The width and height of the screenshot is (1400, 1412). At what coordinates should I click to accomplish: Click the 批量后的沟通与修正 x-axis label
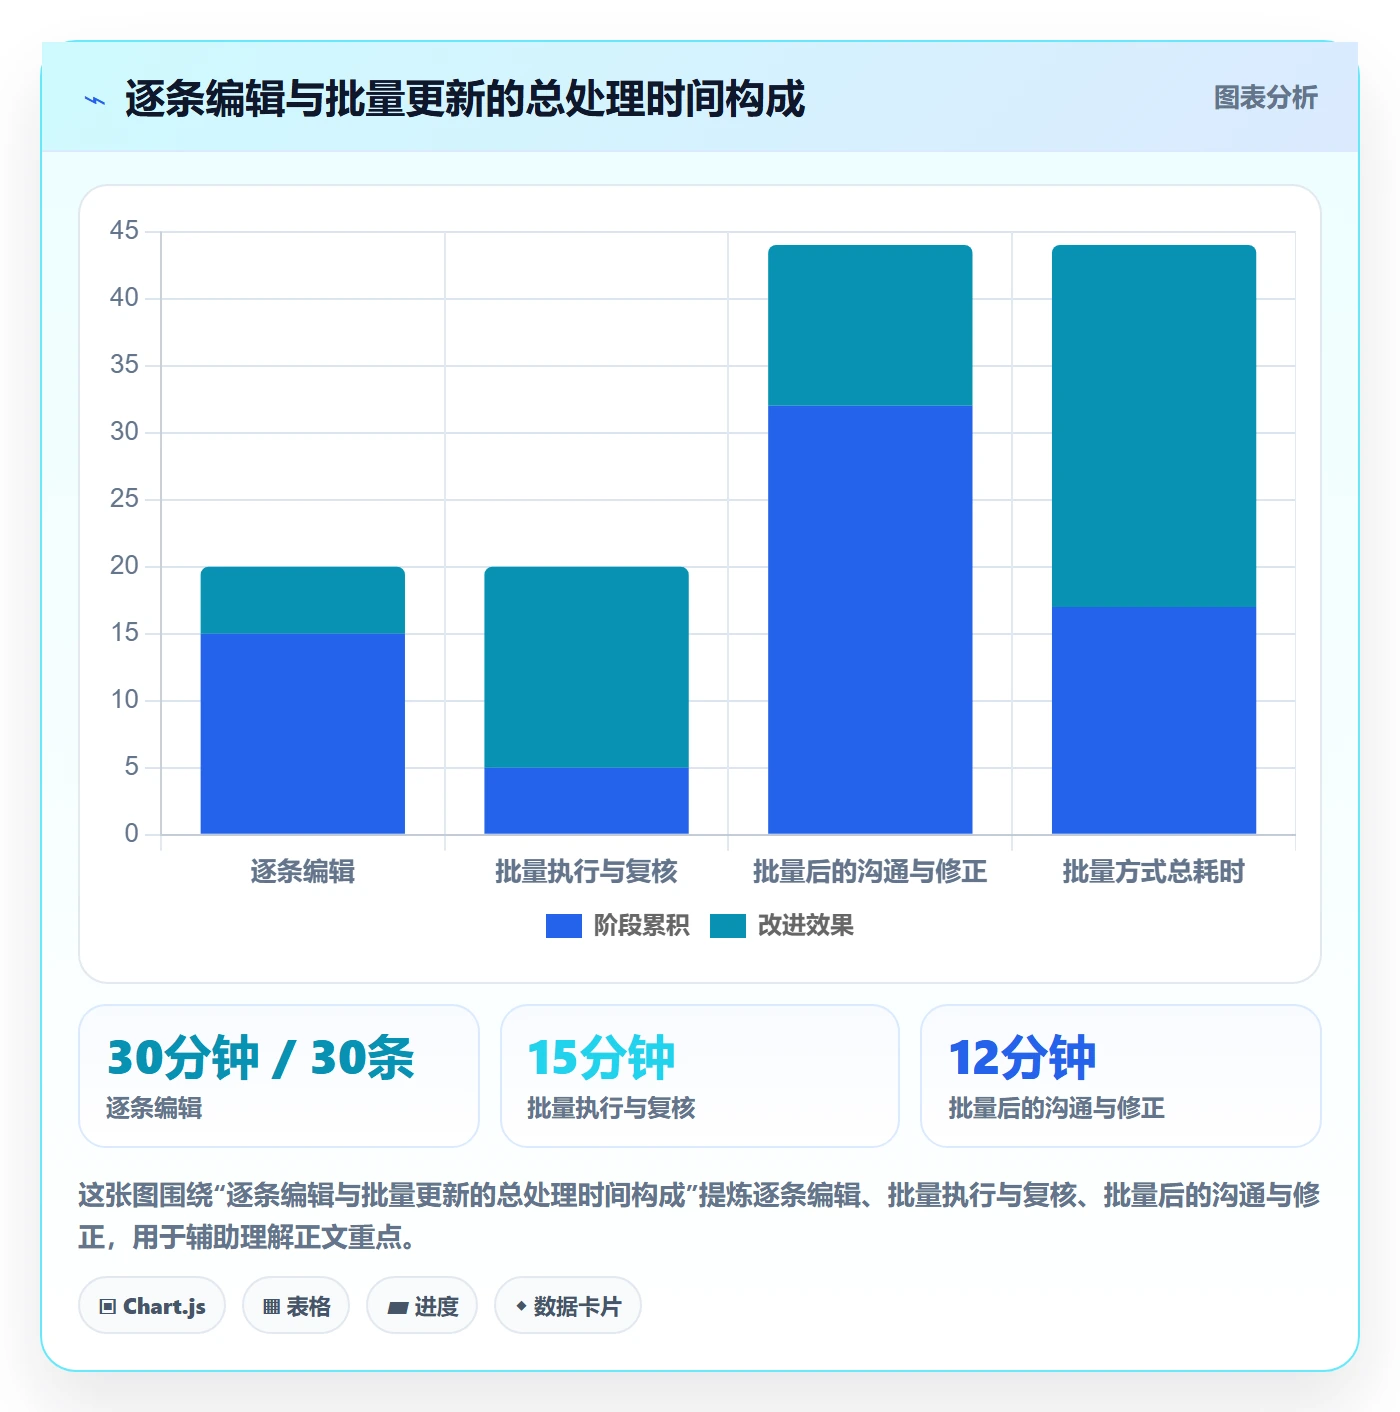point(870,872)
